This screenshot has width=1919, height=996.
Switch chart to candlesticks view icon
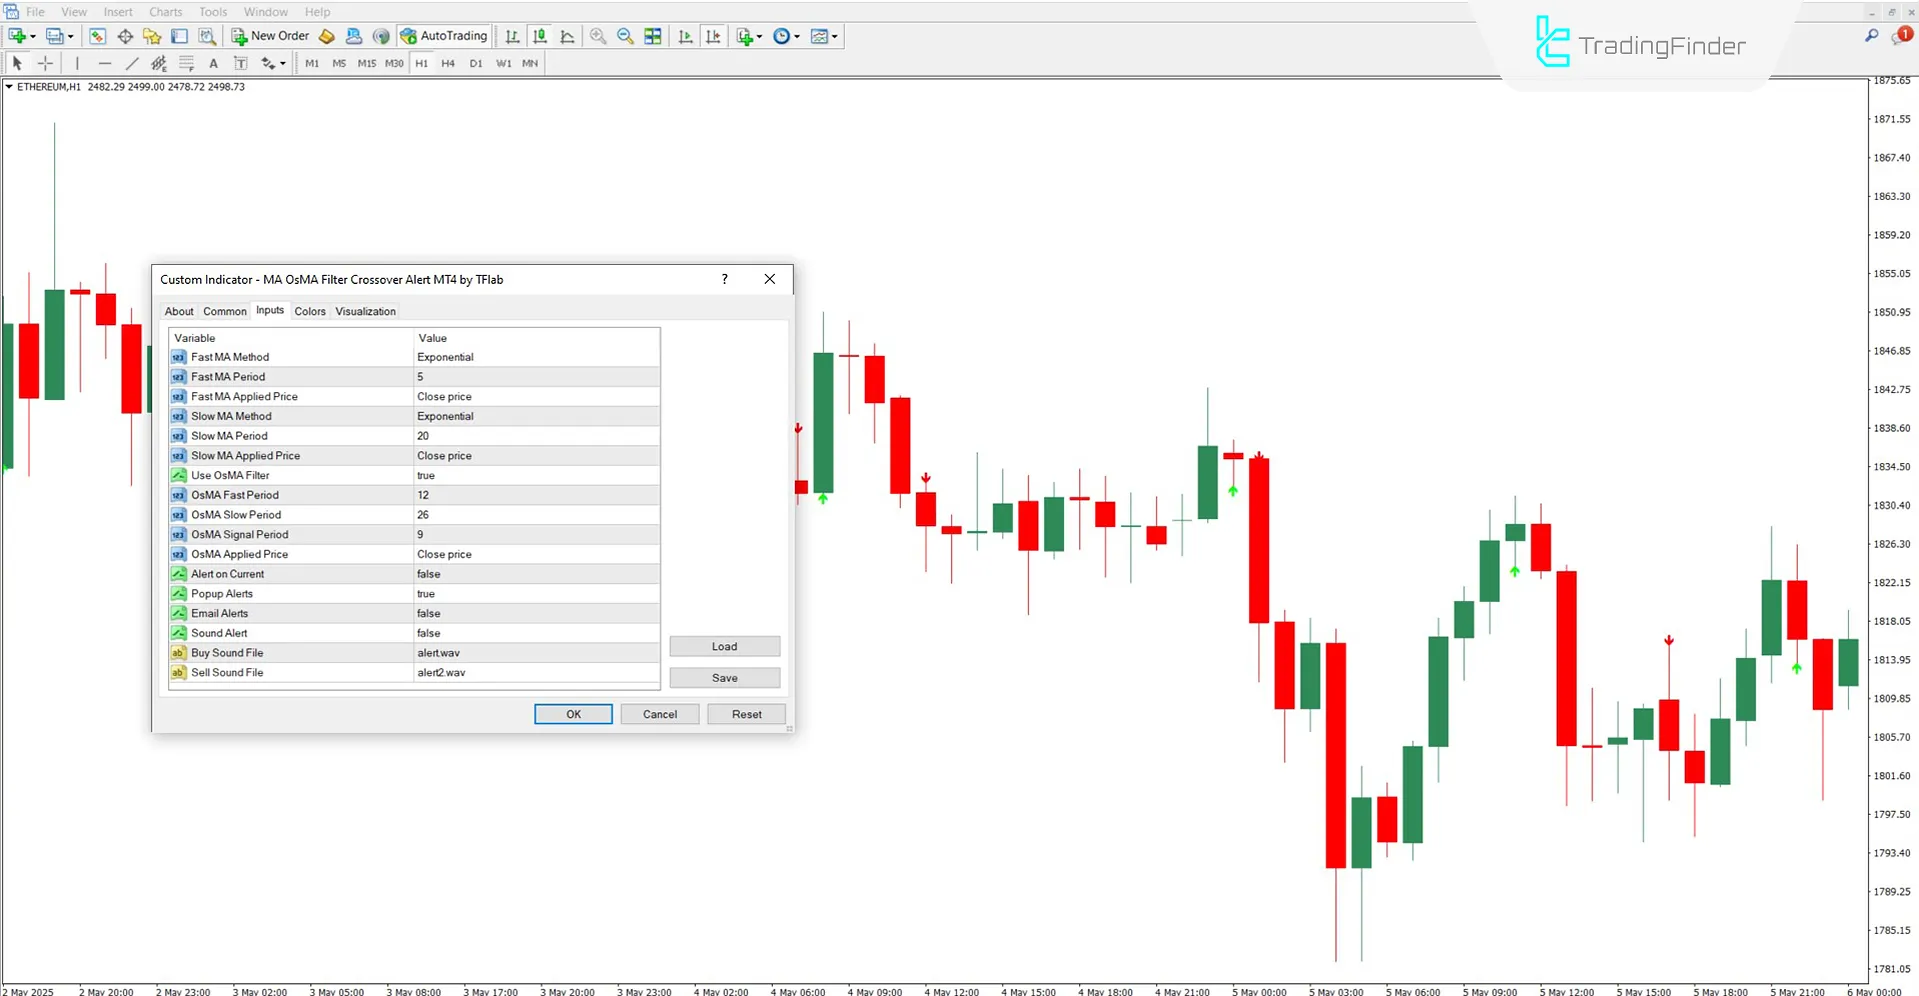tap(540, 36)
